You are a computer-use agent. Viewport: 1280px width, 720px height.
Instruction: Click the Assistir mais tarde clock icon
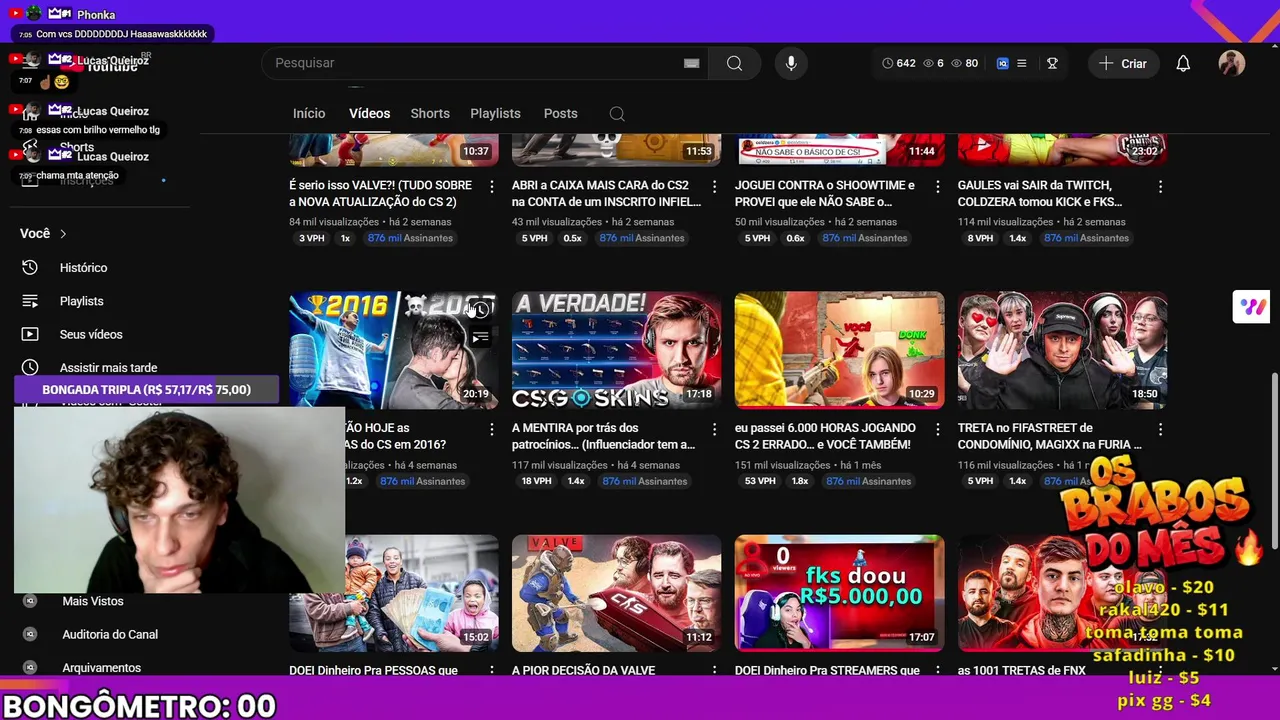[x=30, y=367]
